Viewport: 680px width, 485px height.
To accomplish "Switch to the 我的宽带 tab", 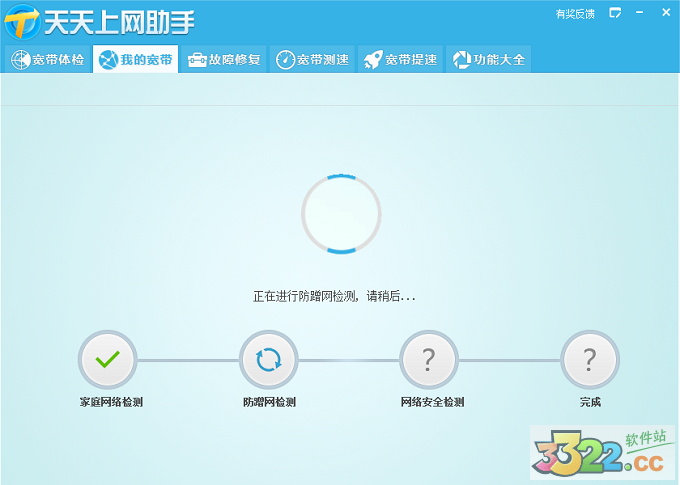I will click(136, 59).
